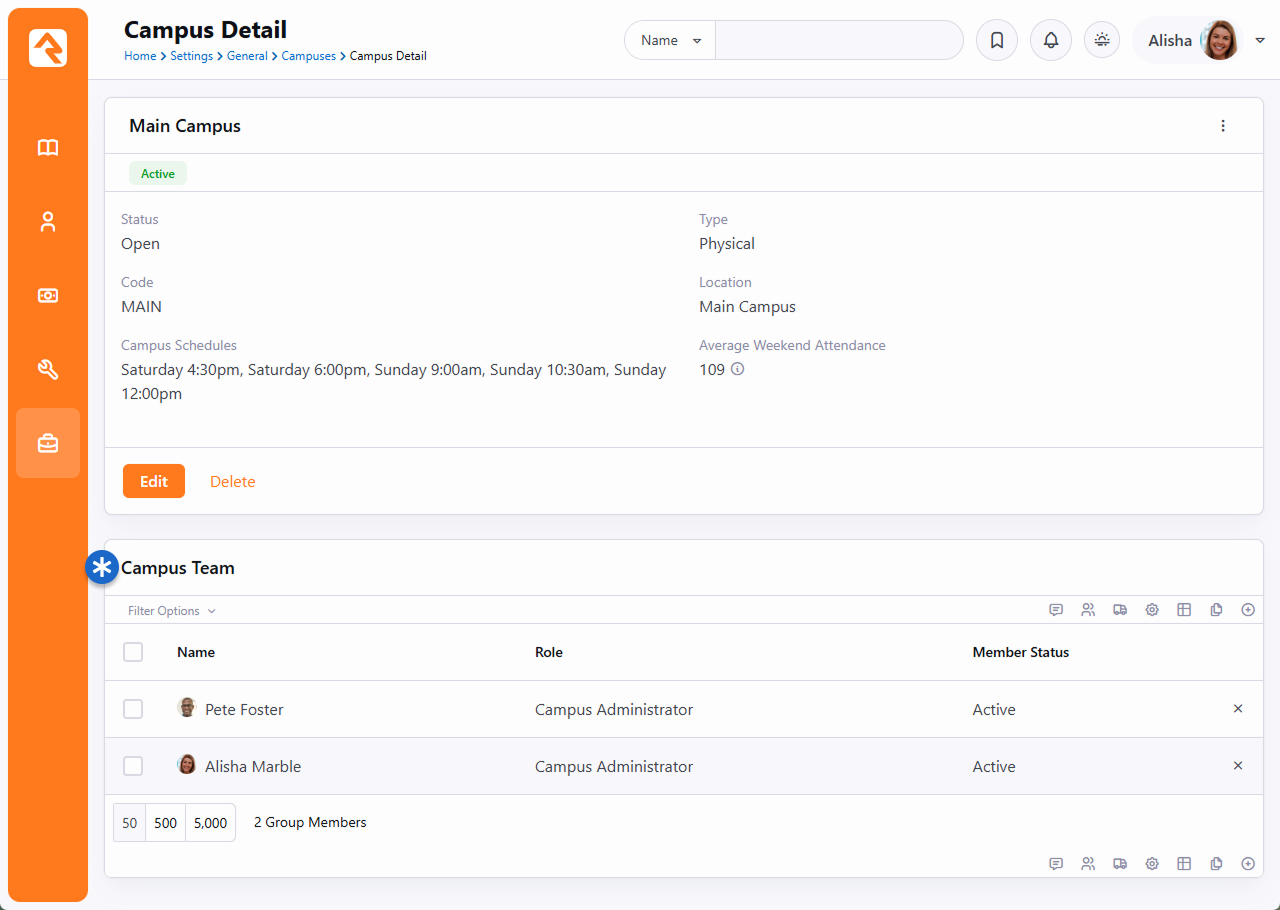Click the add member plus icon above the grid
The width and height of the screenshot is (1280, 910).
coord(1247,610)
